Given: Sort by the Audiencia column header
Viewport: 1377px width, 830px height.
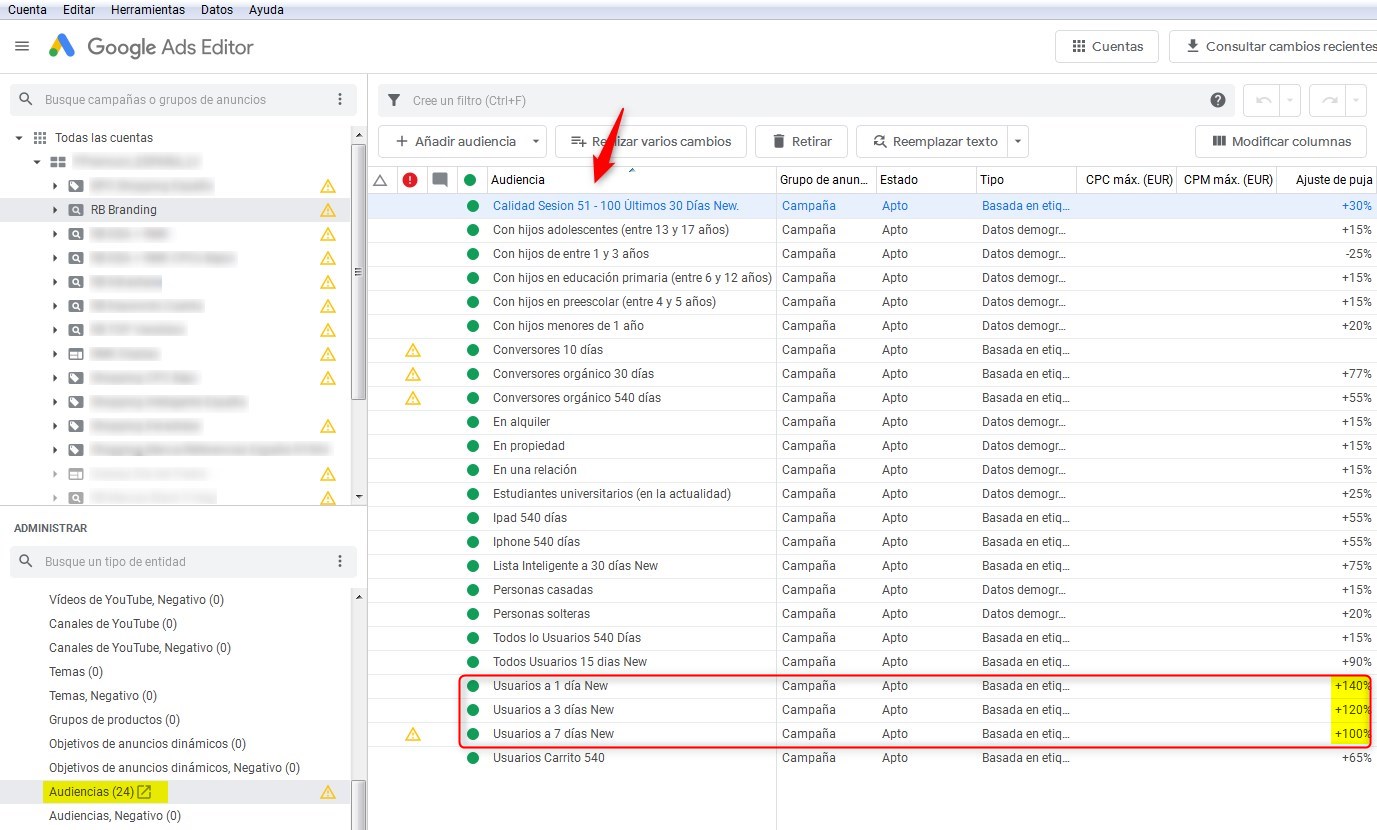Looking at the screenshot, I should pyautogui.click(x=631, y=180).
